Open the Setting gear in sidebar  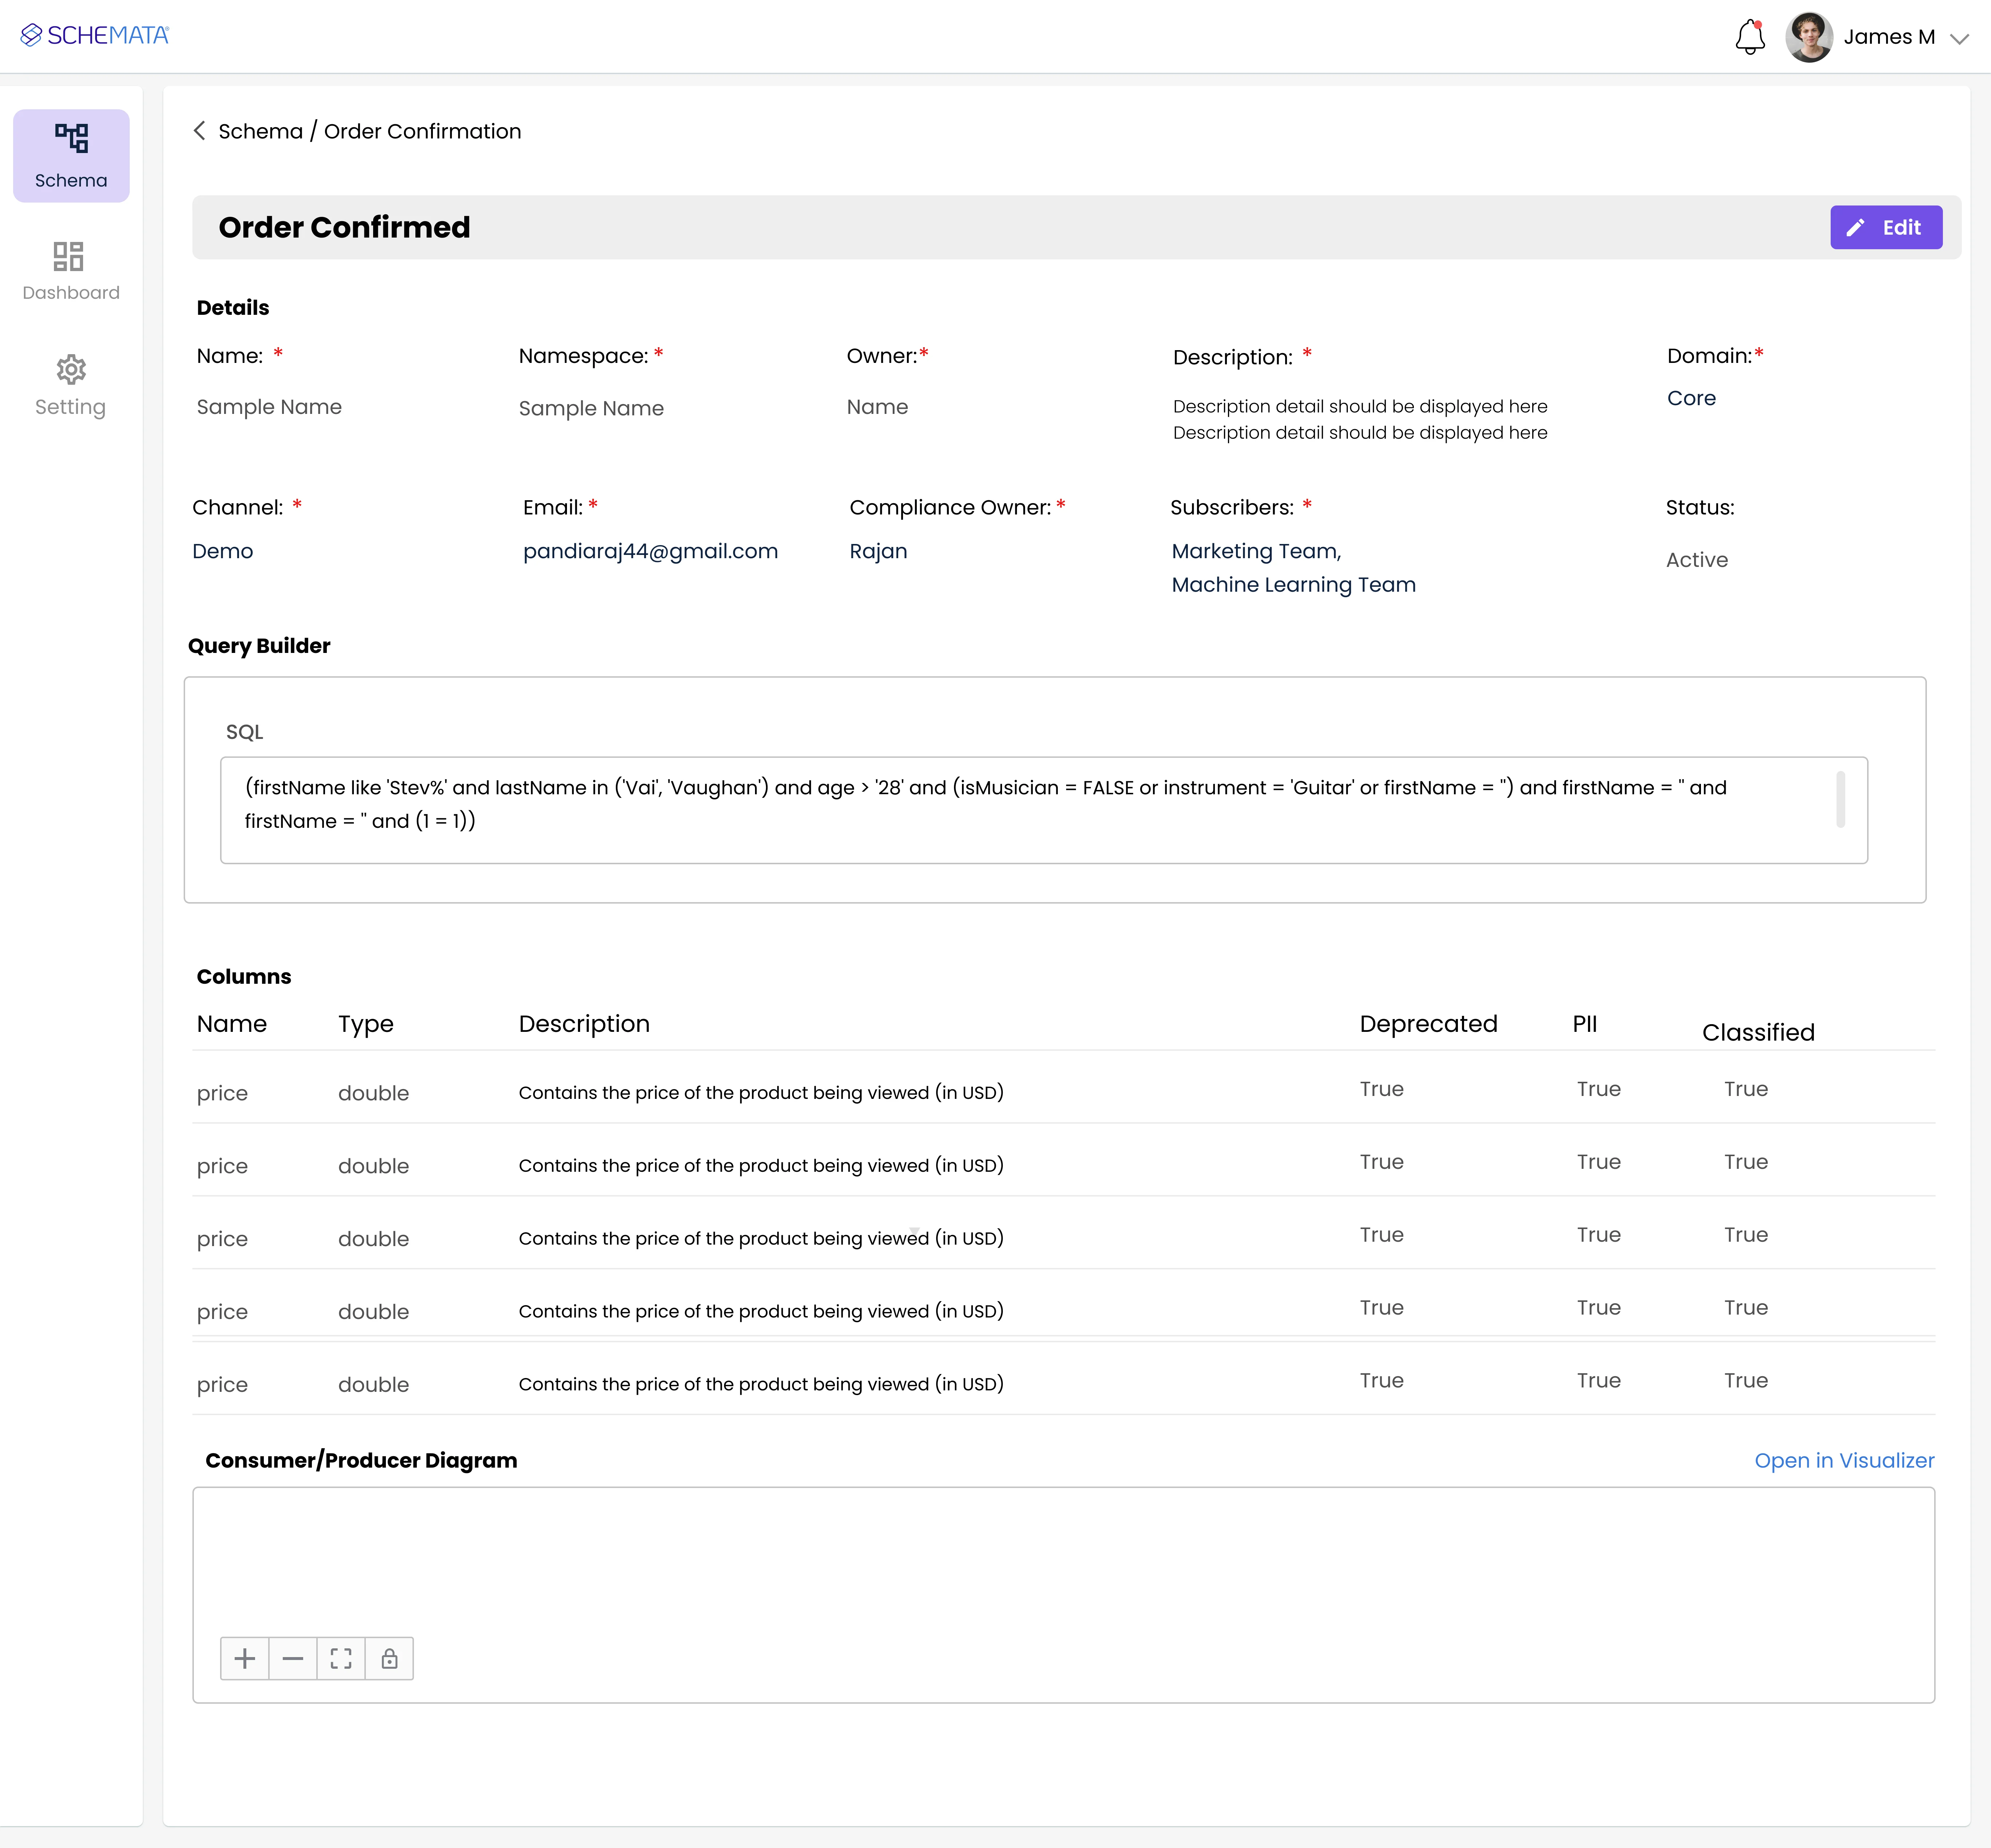tap(71, 385)
